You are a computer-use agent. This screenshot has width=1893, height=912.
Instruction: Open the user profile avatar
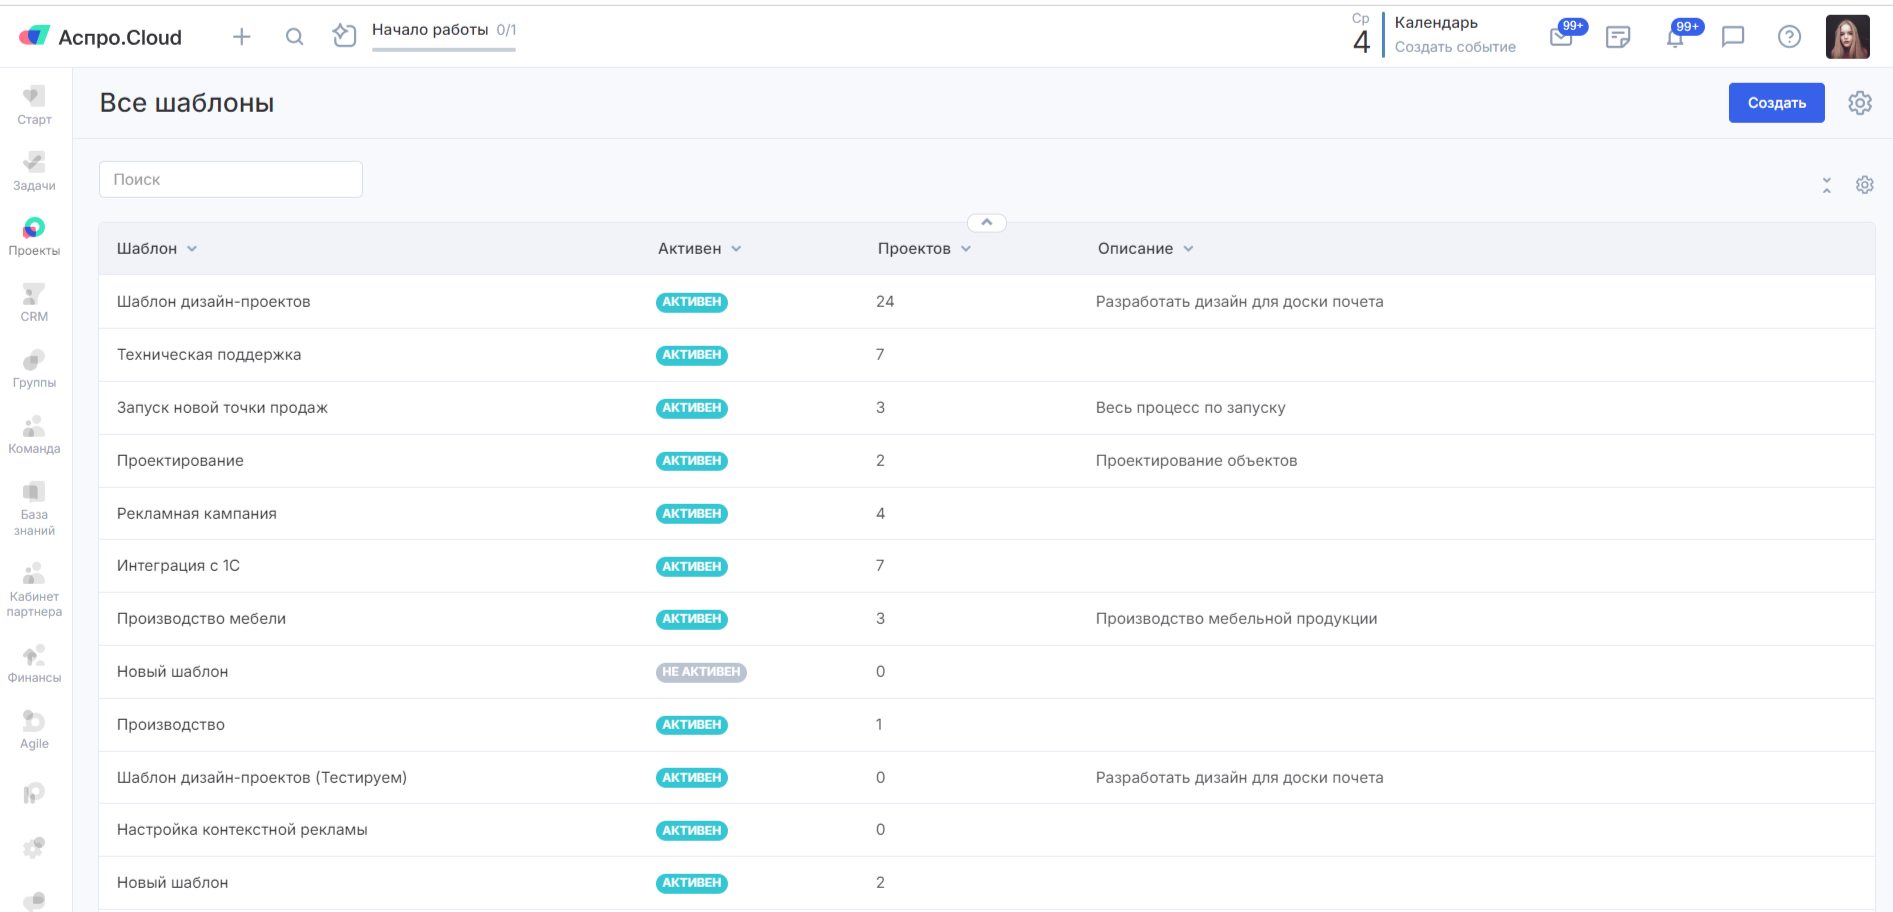(x=1847, y=37)
